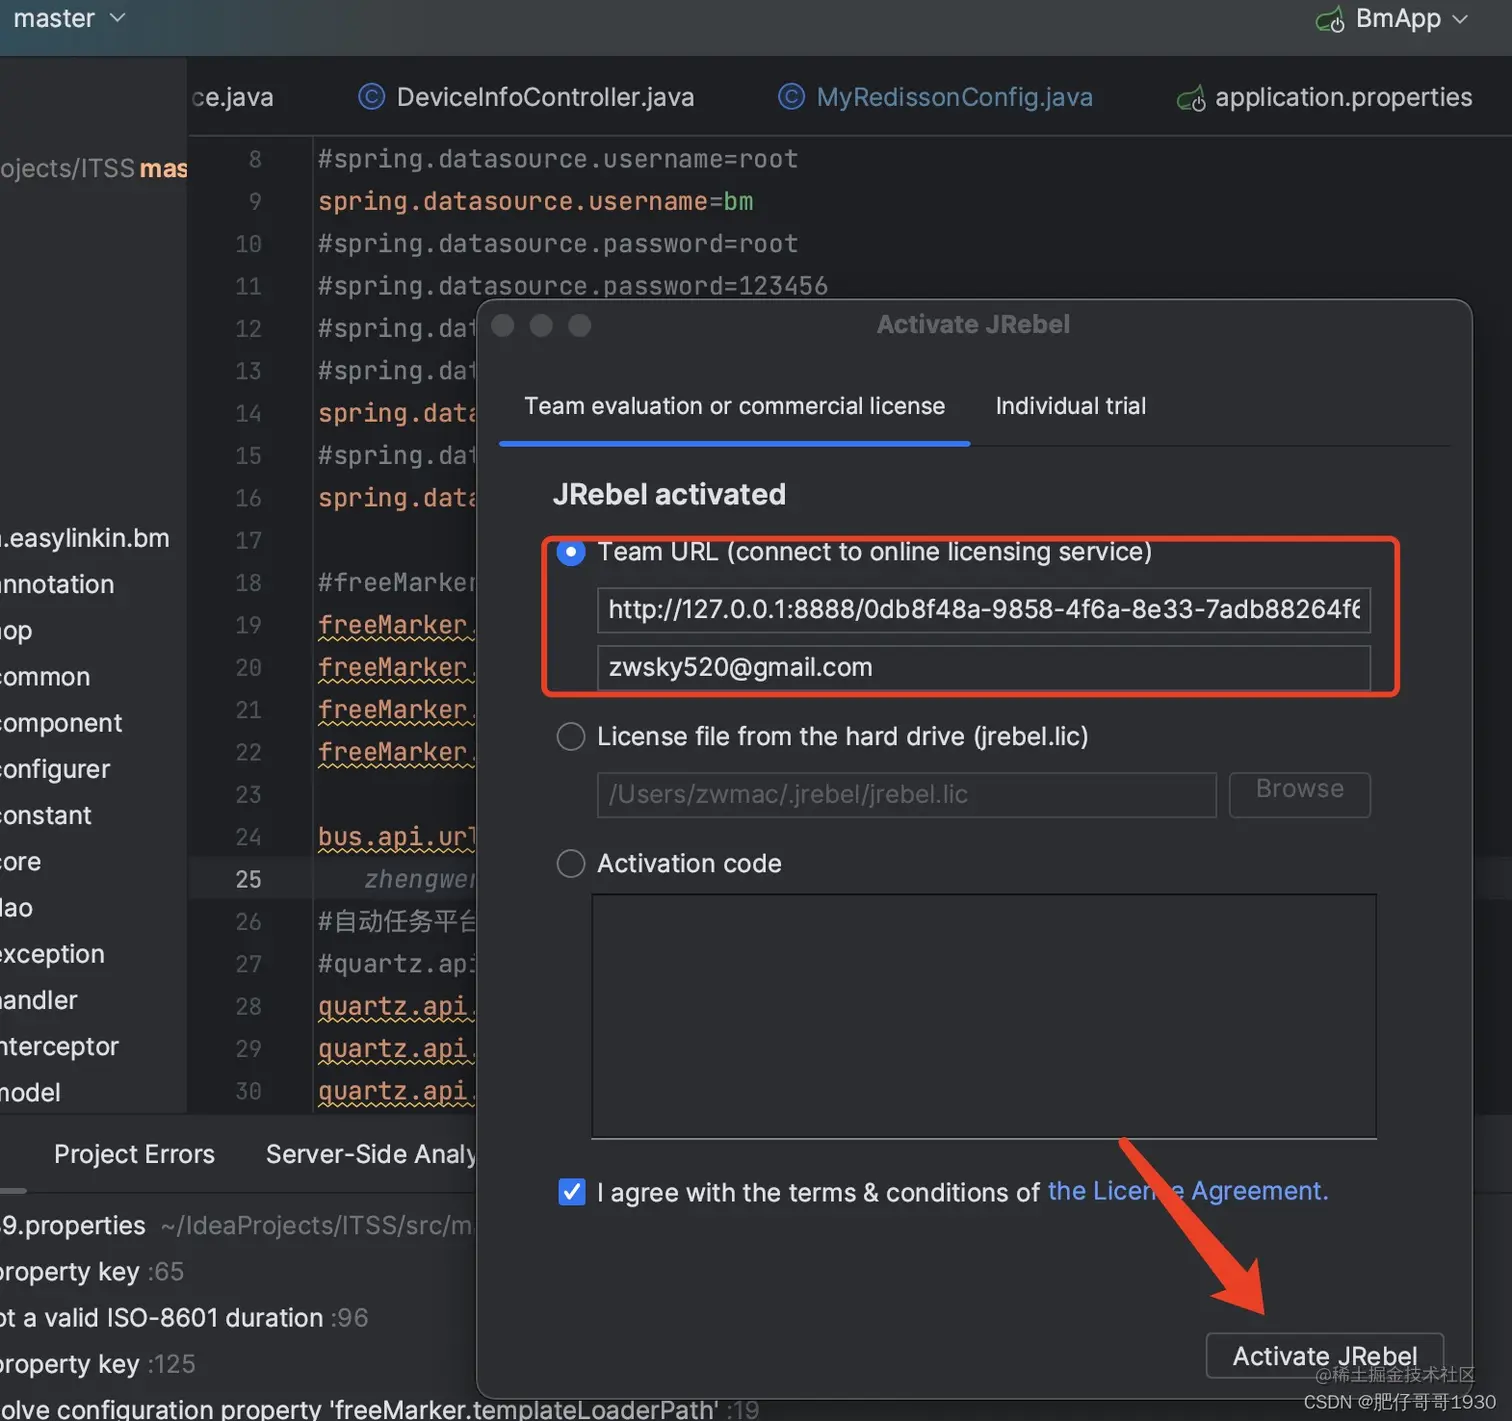Click the property key :65 error entry
The image size is (1512, 1421).
(x=92, y=1271)
